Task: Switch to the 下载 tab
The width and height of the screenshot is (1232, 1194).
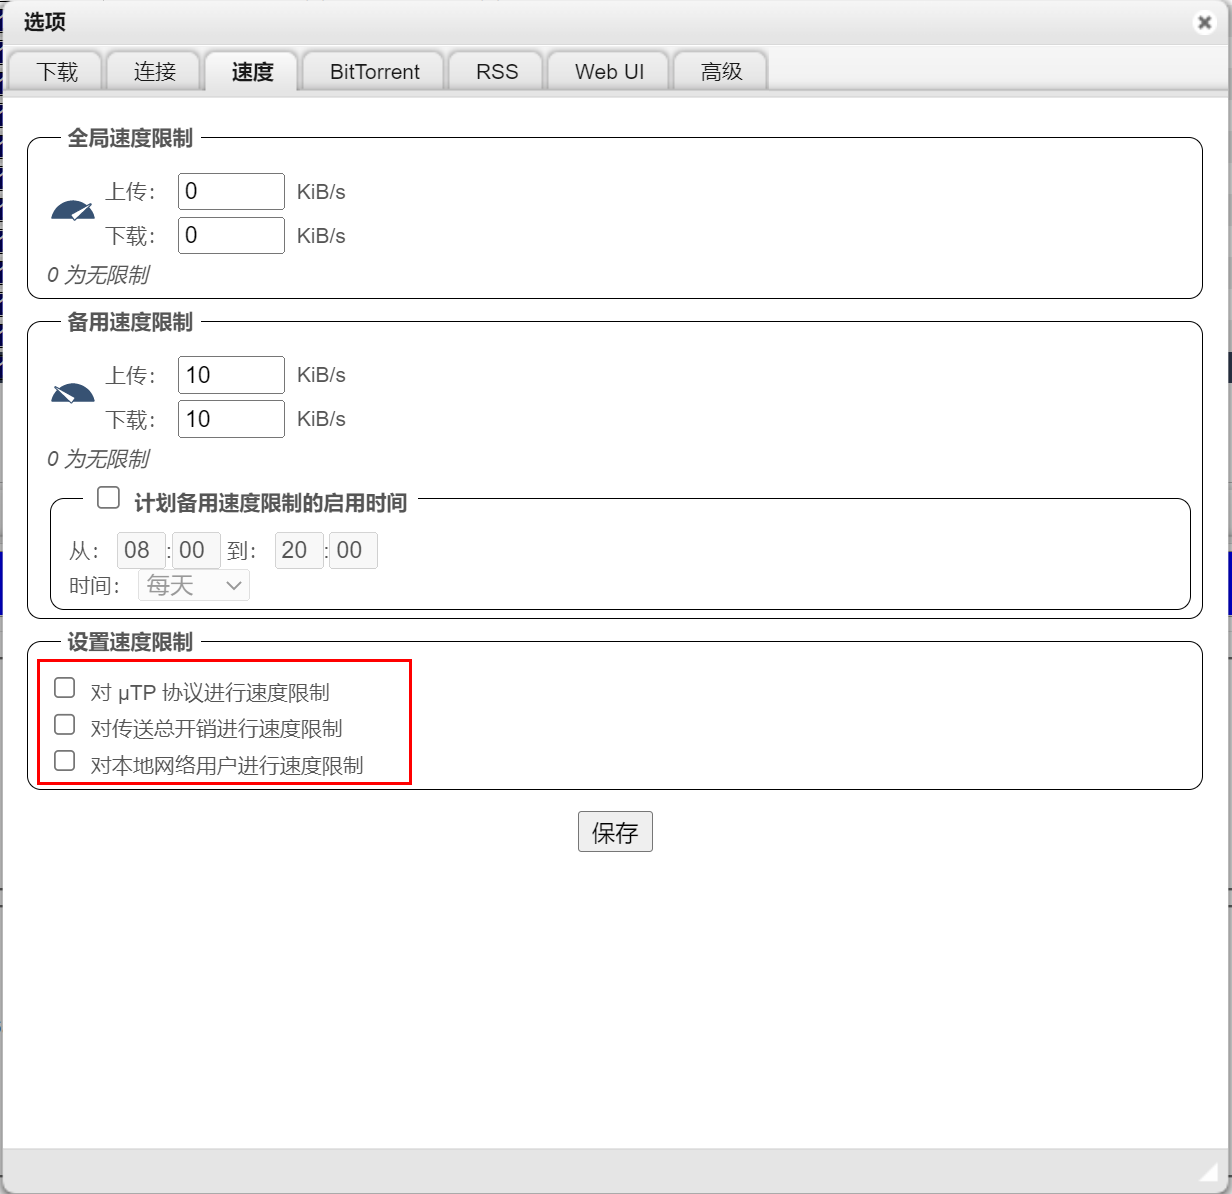Action: 57,72
